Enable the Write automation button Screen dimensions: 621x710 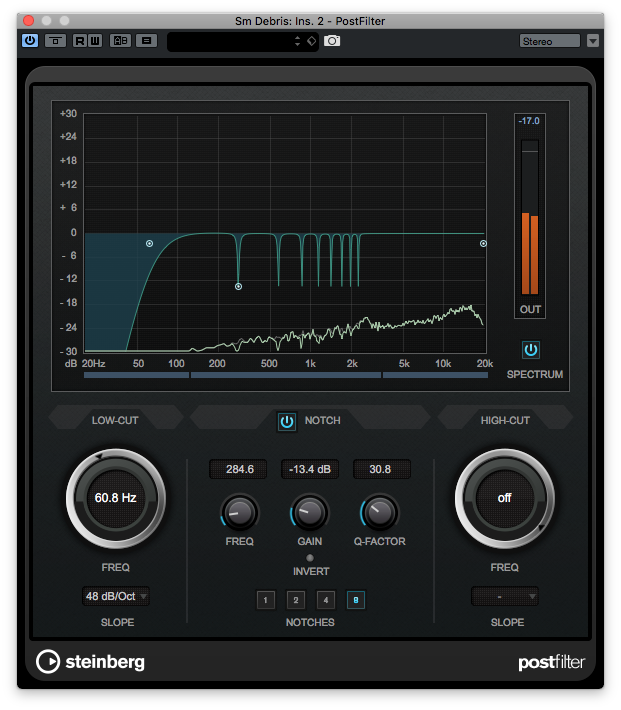[x=96, y=41]
